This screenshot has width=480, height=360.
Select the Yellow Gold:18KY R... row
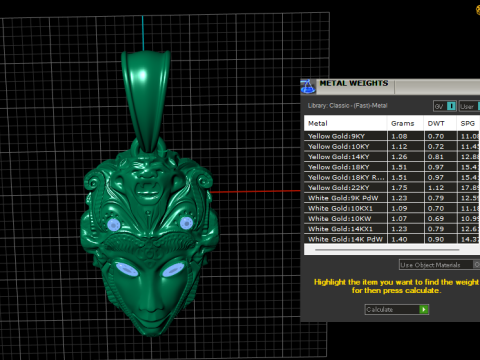click(392, 177)
